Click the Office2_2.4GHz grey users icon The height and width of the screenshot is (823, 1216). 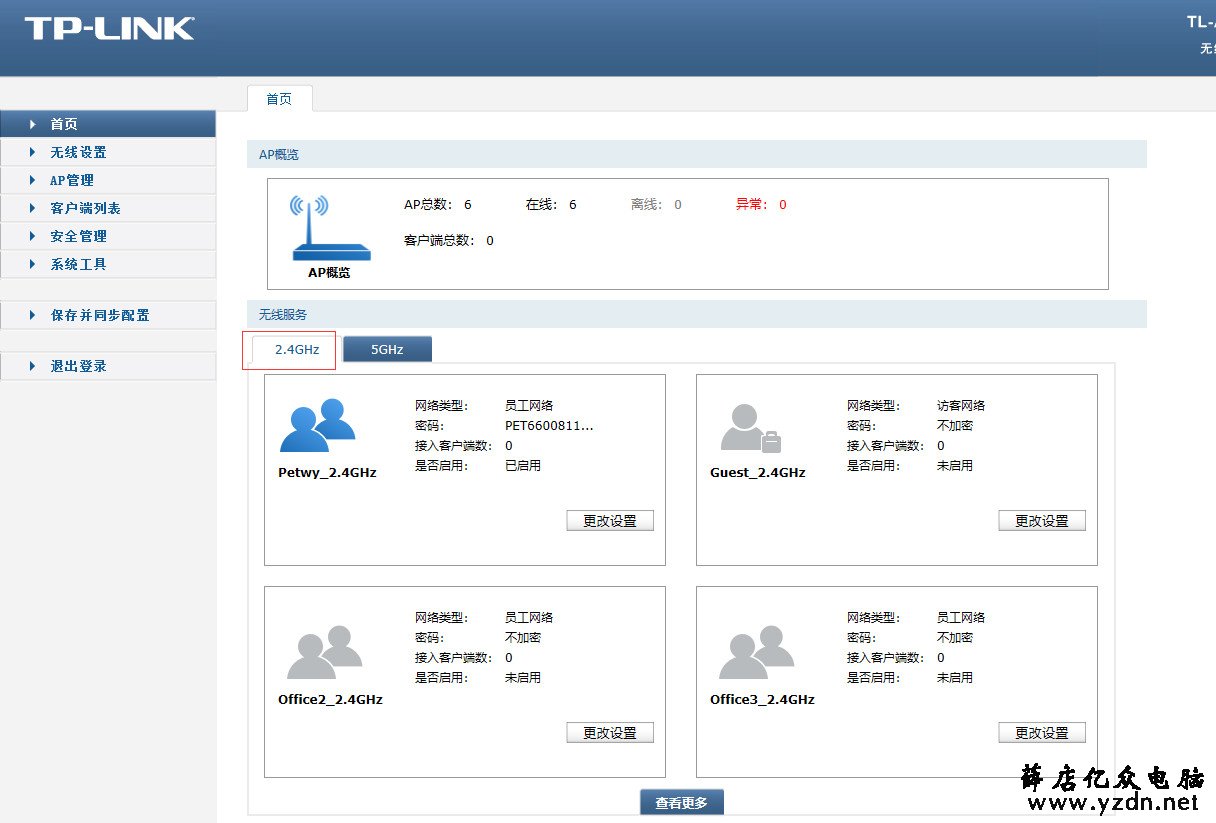tap(325, 652)
